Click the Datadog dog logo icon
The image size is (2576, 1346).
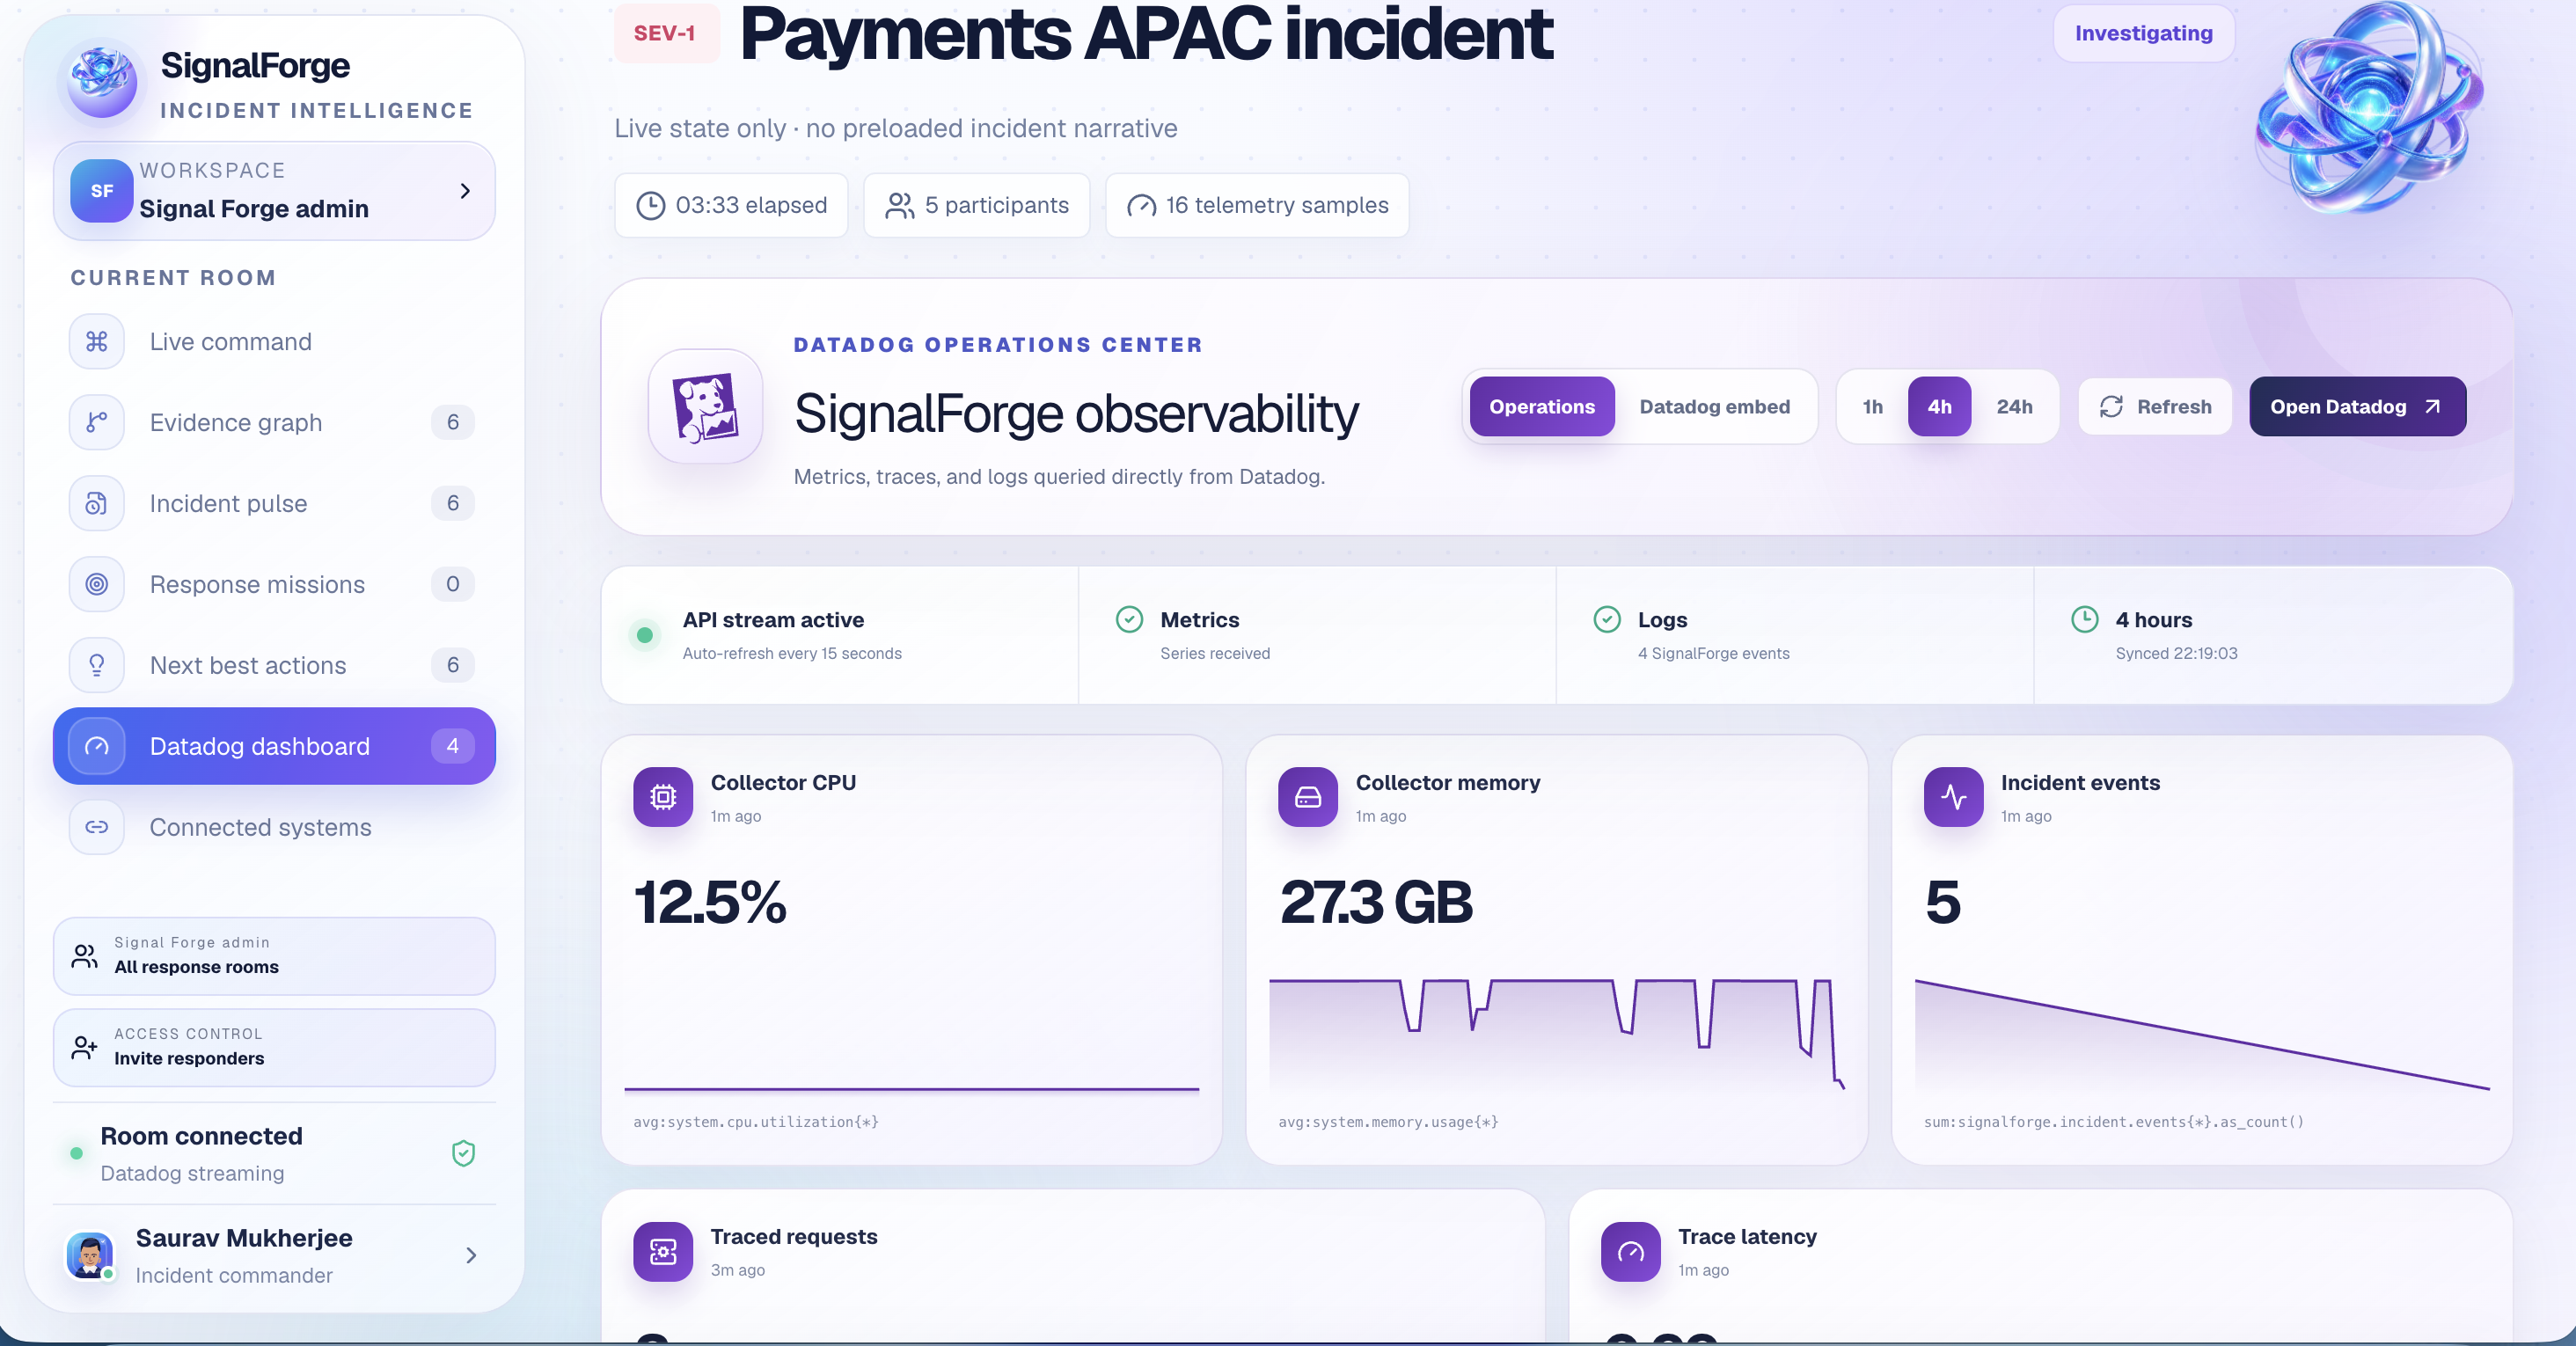point(706,406)
